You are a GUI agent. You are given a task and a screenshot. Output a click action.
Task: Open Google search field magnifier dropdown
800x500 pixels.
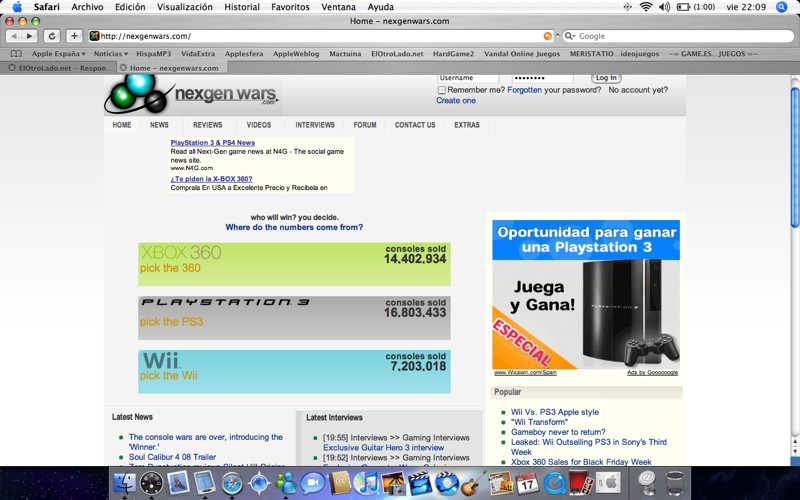570,36
